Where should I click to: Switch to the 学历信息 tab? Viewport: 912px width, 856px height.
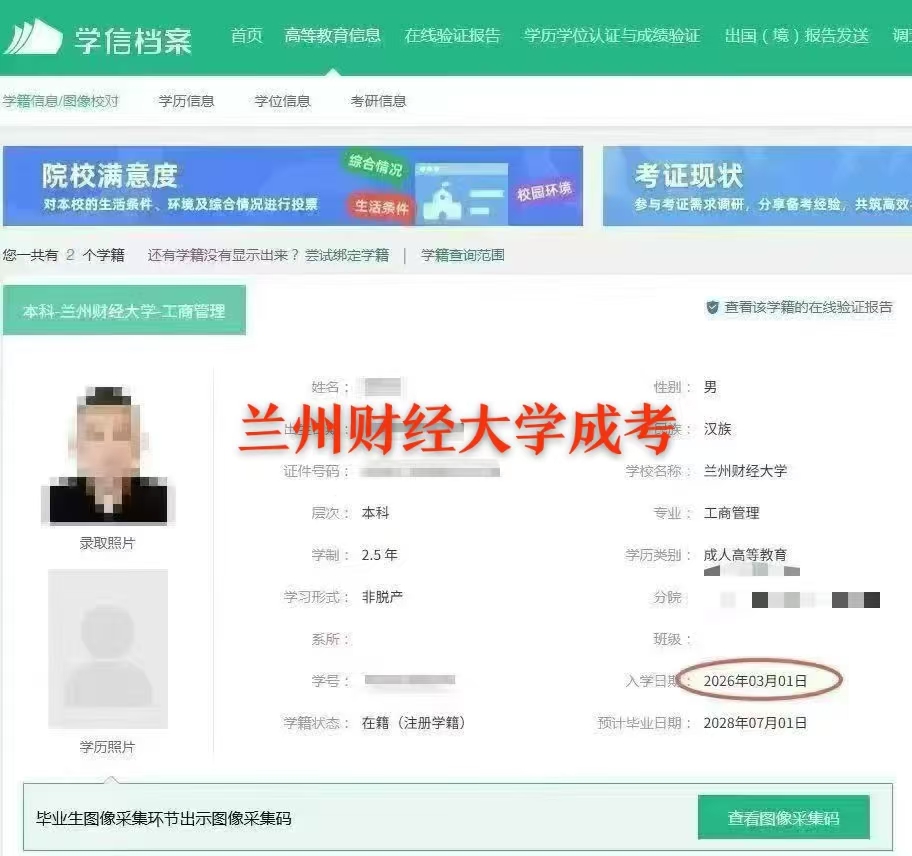click(x=186, y=101)
